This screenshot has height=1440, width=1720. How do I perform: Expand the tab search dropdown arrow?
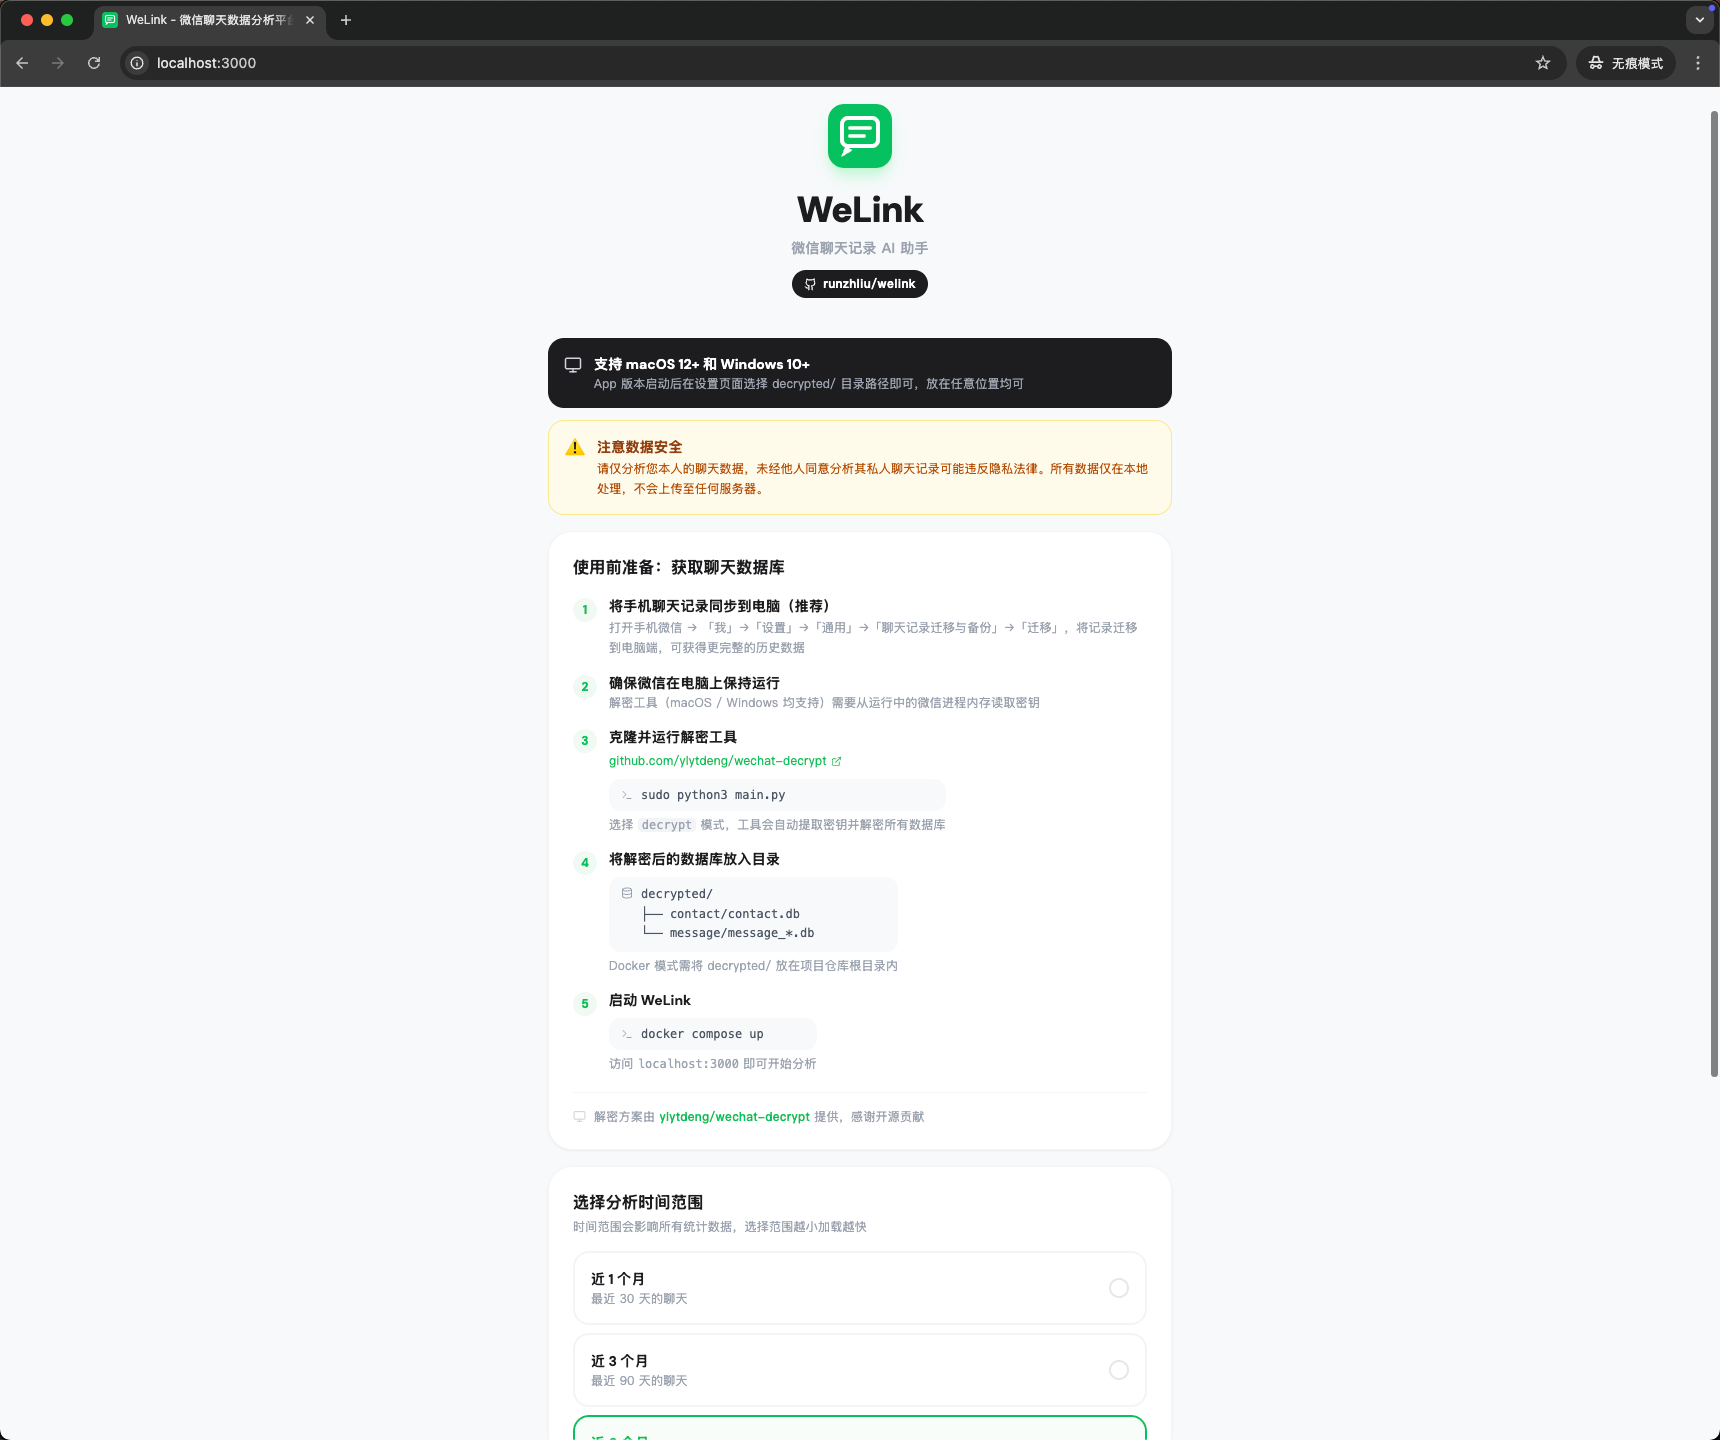click(1699, 20)
